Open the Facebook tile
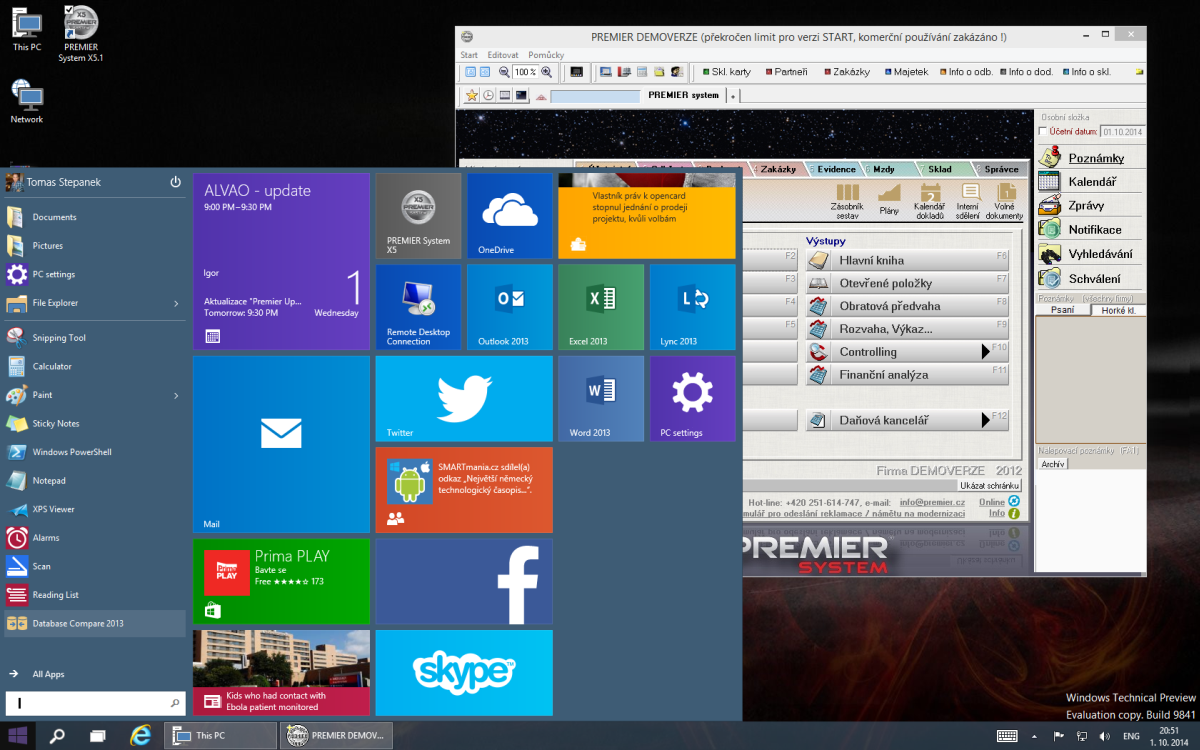1200x750 pixels. [x=464, y=581]
